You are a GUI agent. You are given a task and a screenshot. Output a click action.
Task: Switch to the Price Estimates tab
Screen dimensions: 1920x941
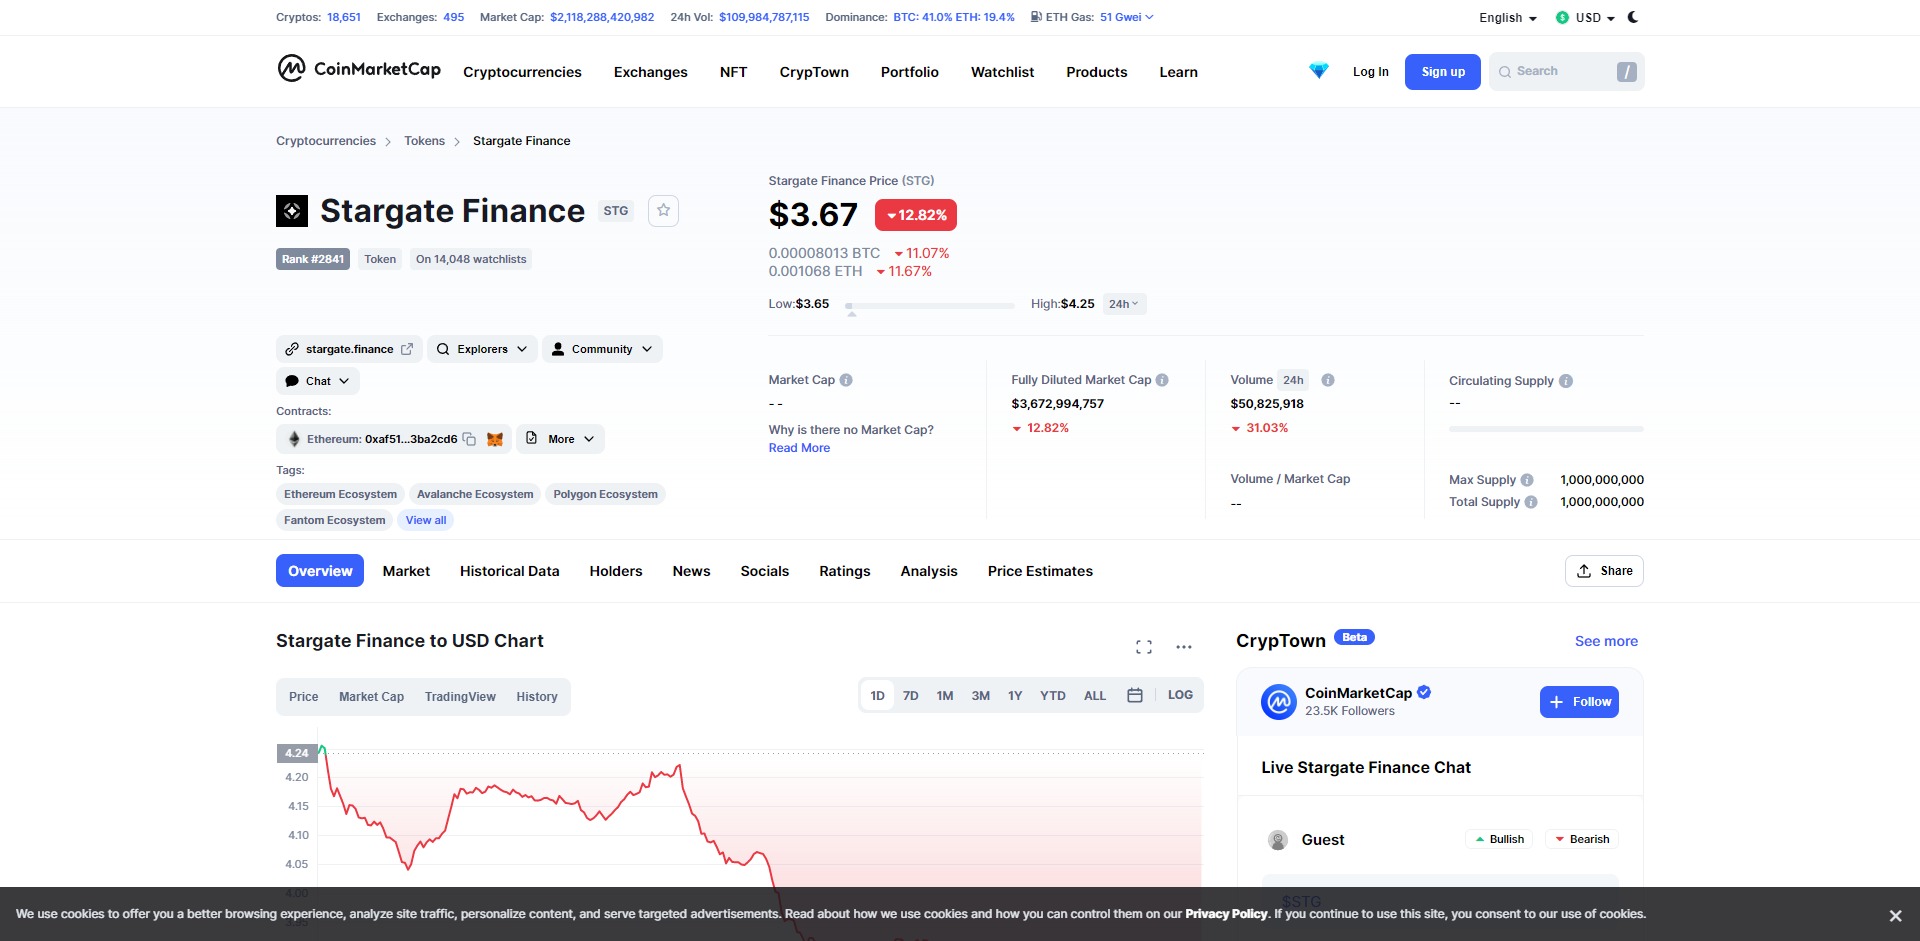click(1040, 571)
